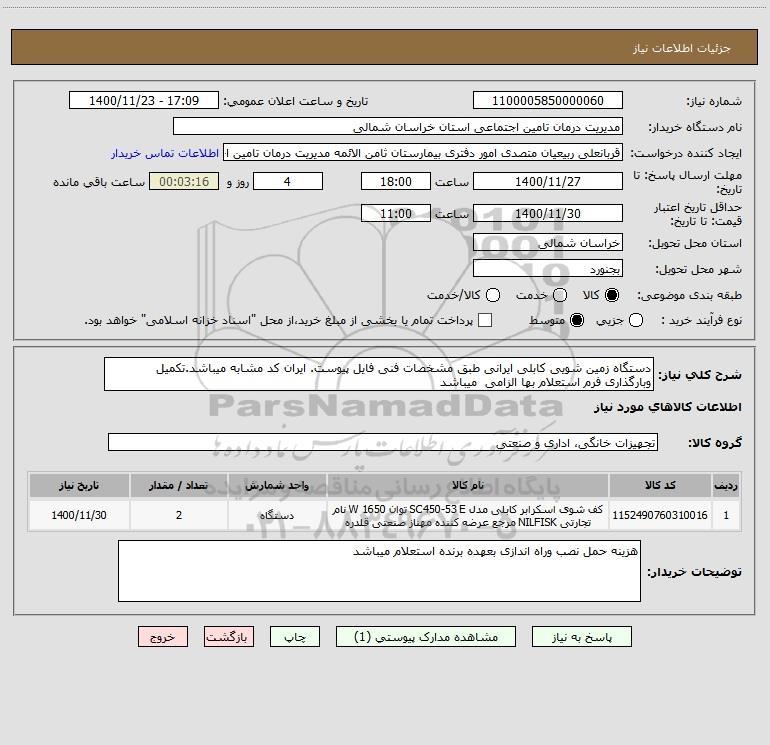Click the واحد شمارش column header
The height and width of the screenshot is (745, 770).
277,485
